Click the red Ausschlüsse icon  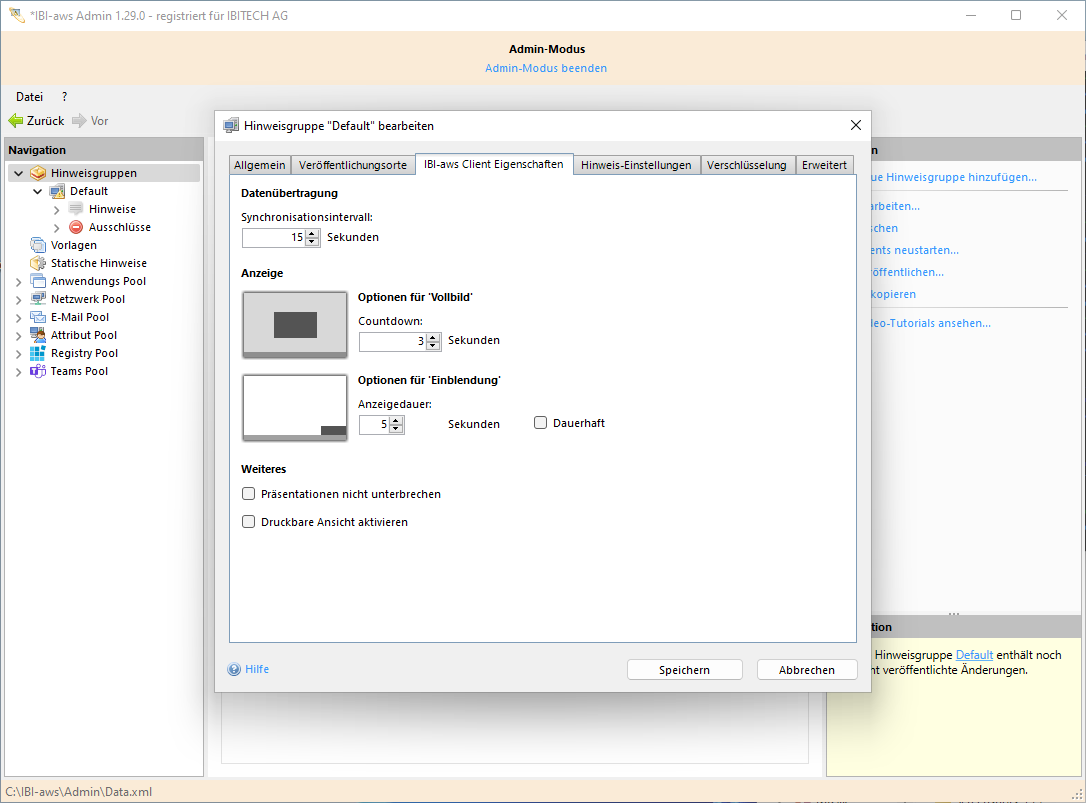76,227
